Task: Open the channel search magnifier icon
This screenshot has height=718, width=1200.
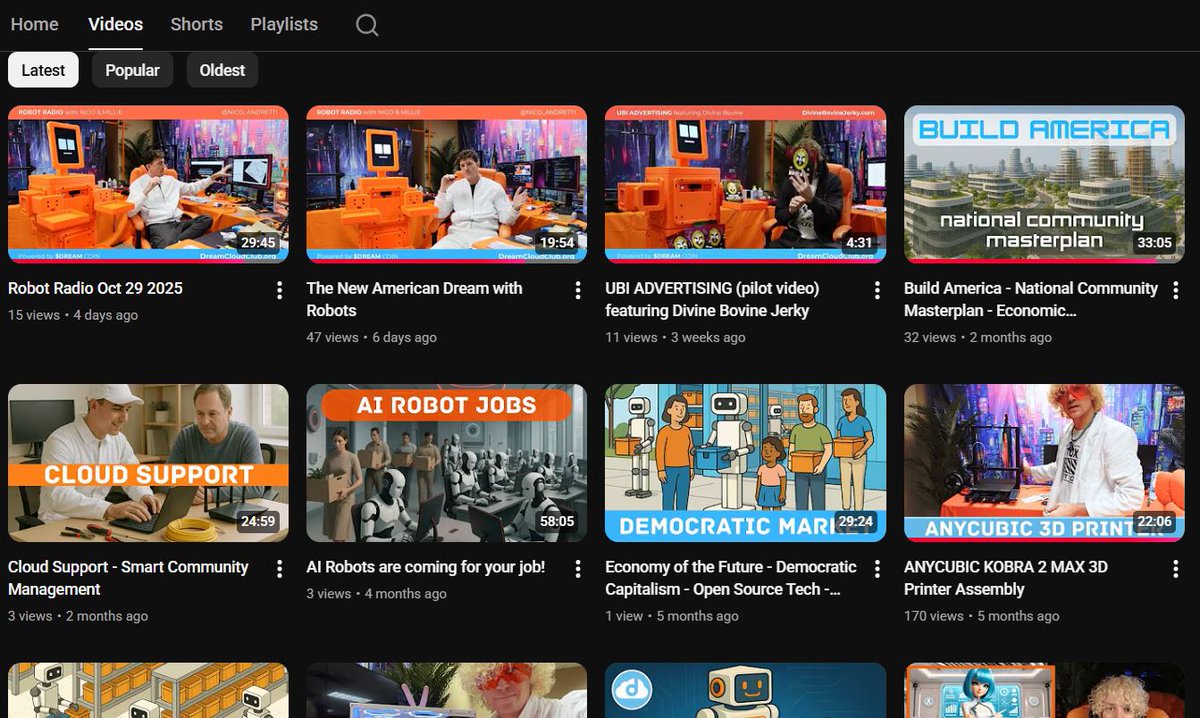Action: pyautogui.click(x=367, y=25)
